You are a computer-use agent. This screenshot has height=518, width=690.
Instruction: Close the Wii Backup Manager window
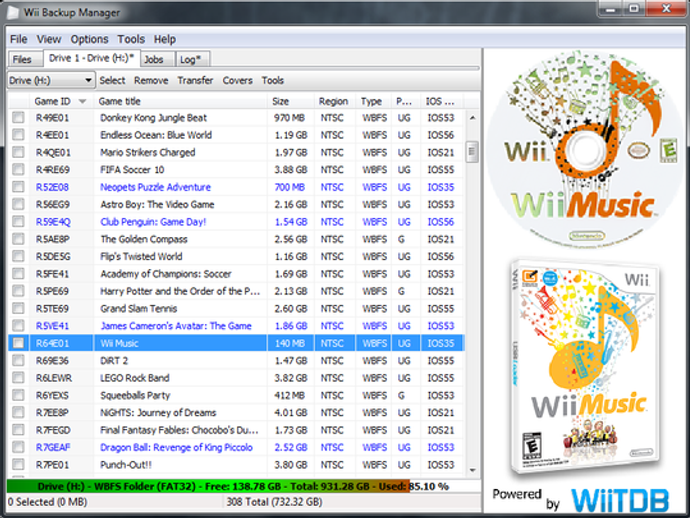tap(666, 8)
